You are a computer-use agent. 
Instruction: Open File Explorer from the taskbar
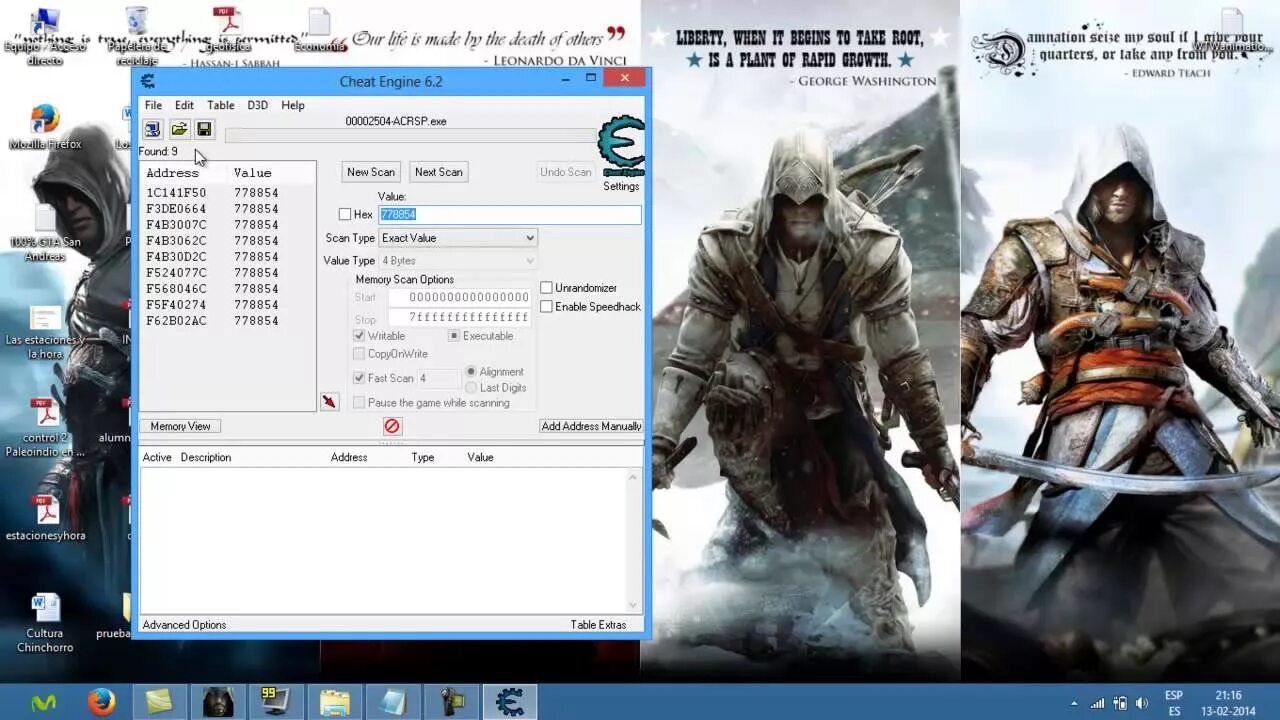coord(335,702)
